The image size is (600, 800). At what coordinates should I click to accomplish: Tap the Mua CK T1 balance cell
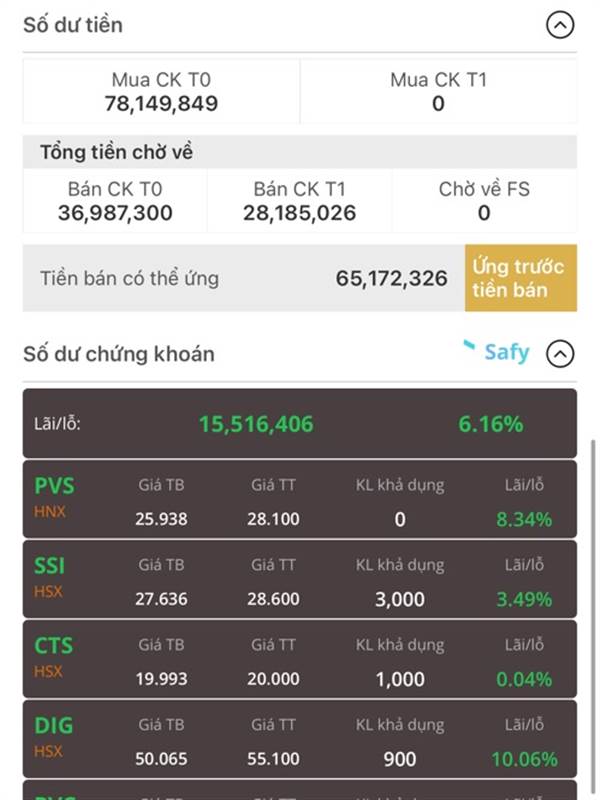pyautogui.click(x=439, y=92)
